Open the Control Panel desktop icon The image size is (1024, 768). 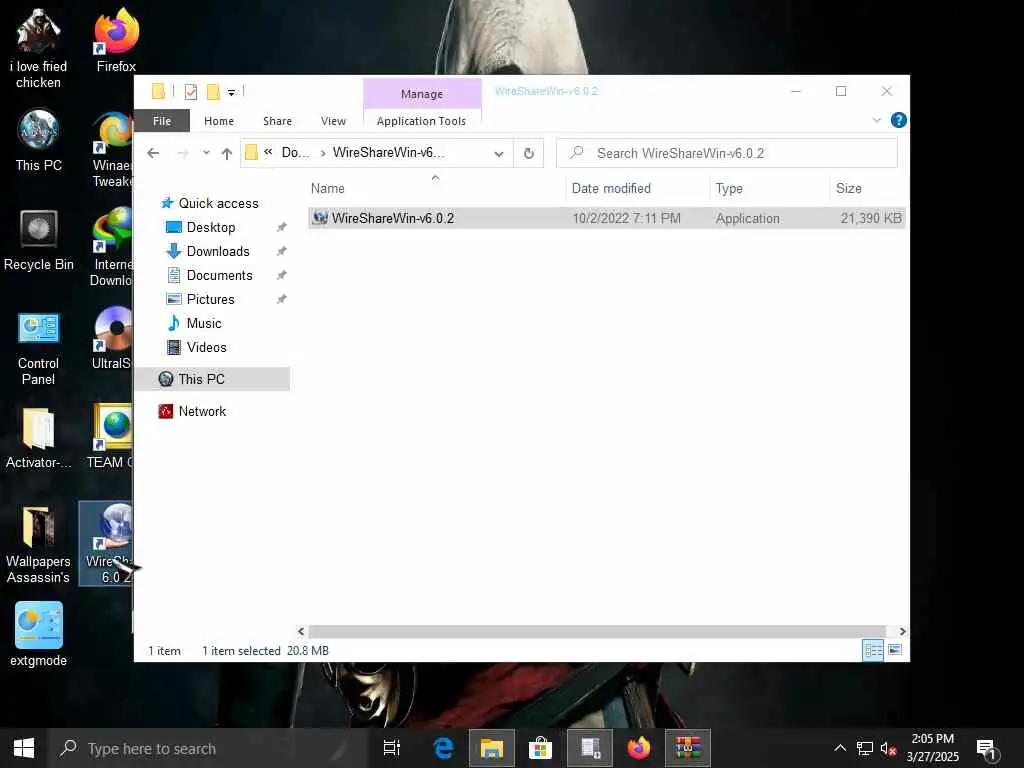[39, 347]
